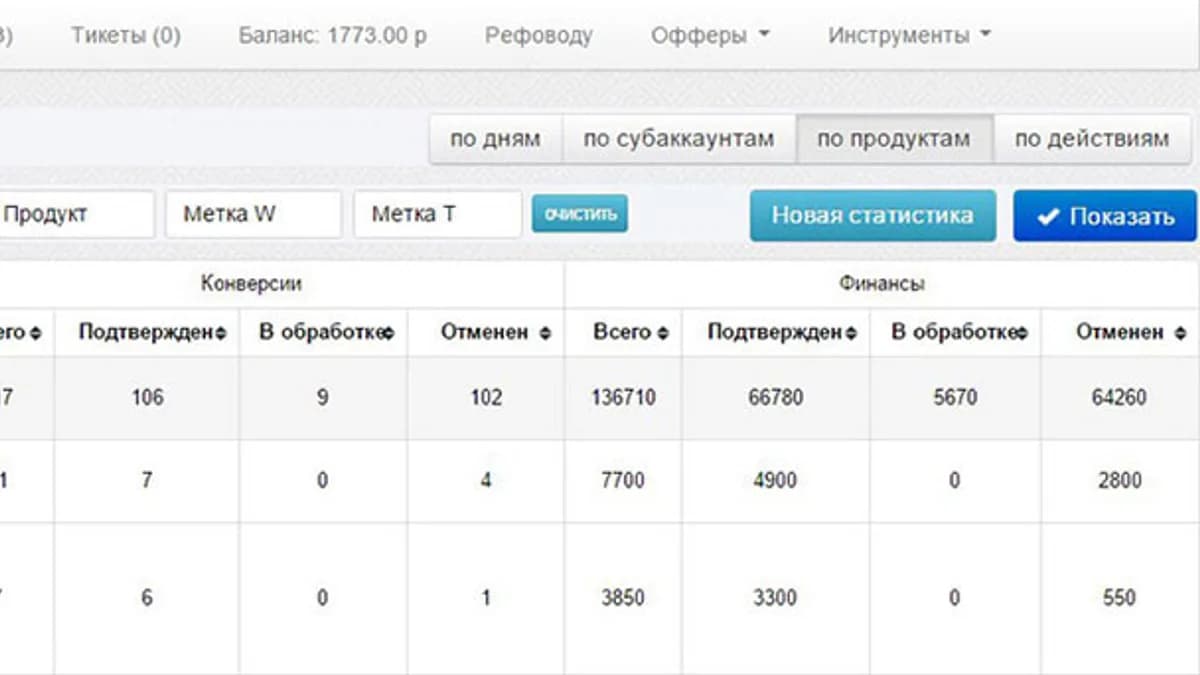Screen dimensions: 1200x675
Task: Open the Рефоводу menu item
Action: [x=539, y=36]
